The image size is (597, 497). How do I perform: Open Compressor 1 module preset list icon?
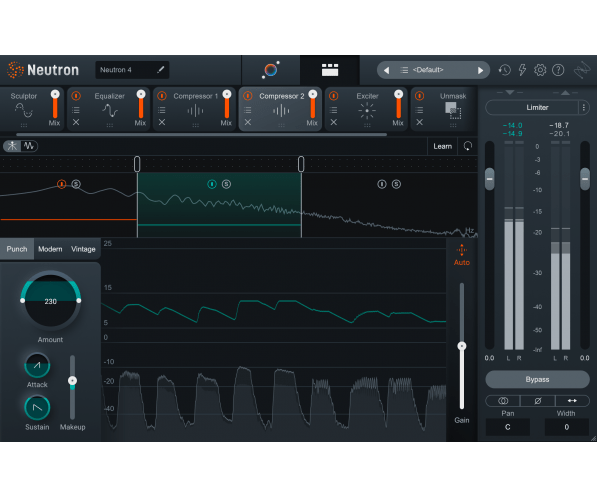pyautogui.click(x=162, y=110)
